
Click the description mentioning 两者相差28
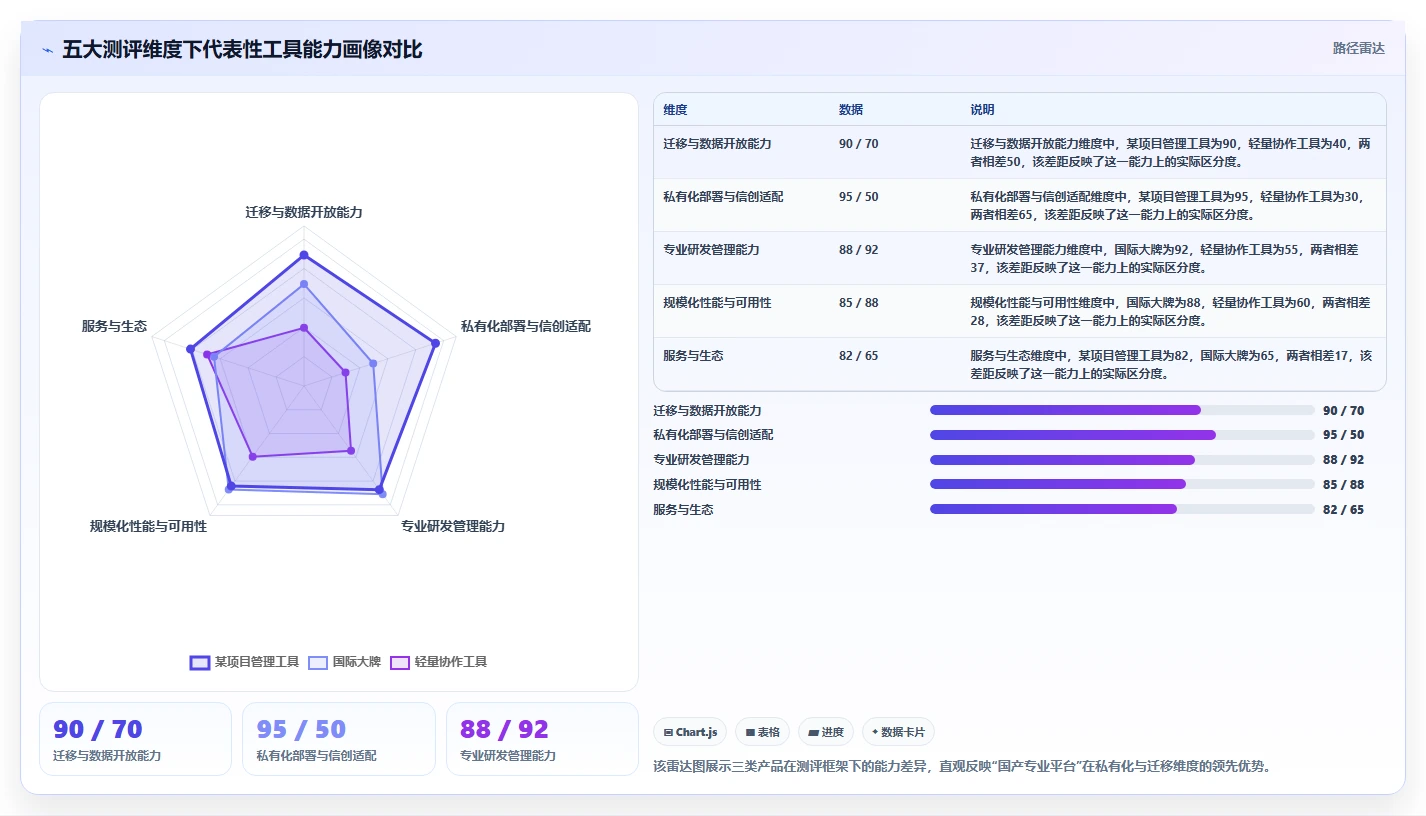click(1170, 311)
